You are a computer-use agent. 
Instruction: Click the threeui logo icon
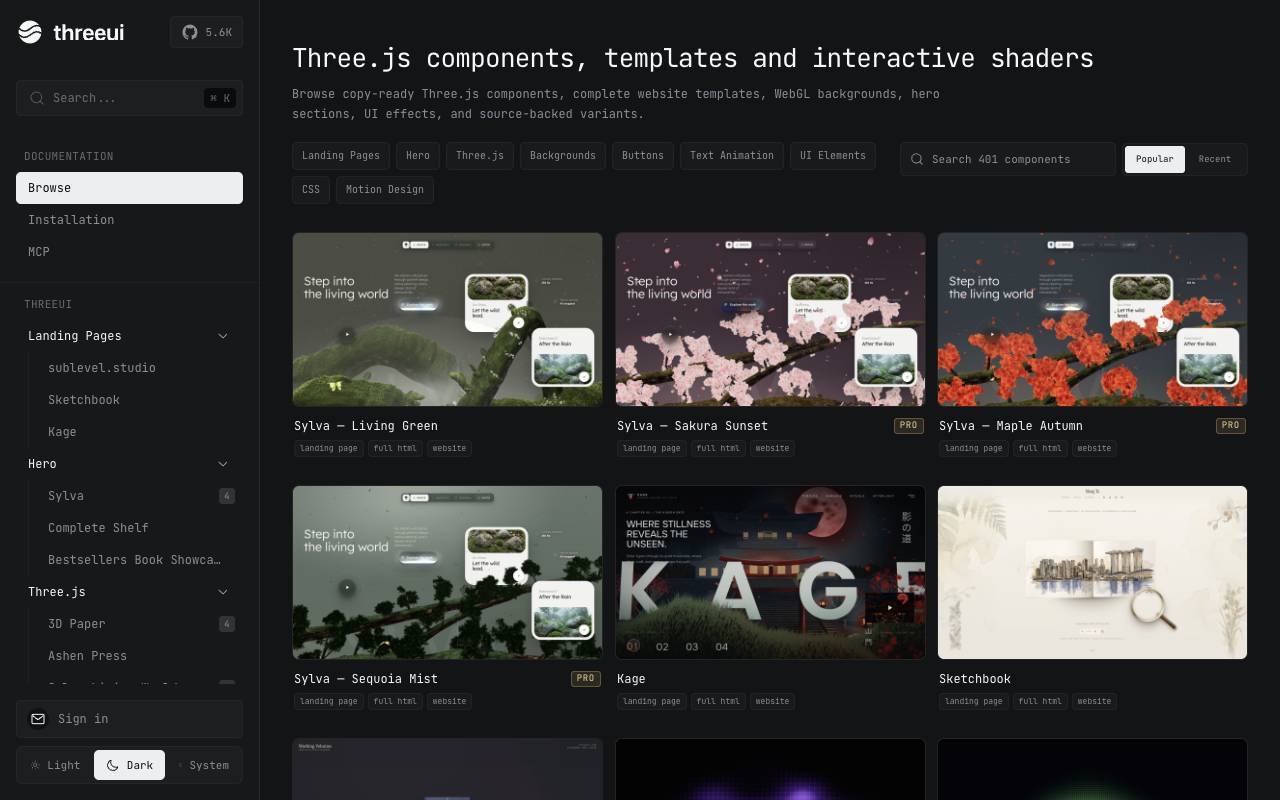click(x=30, y=32)
